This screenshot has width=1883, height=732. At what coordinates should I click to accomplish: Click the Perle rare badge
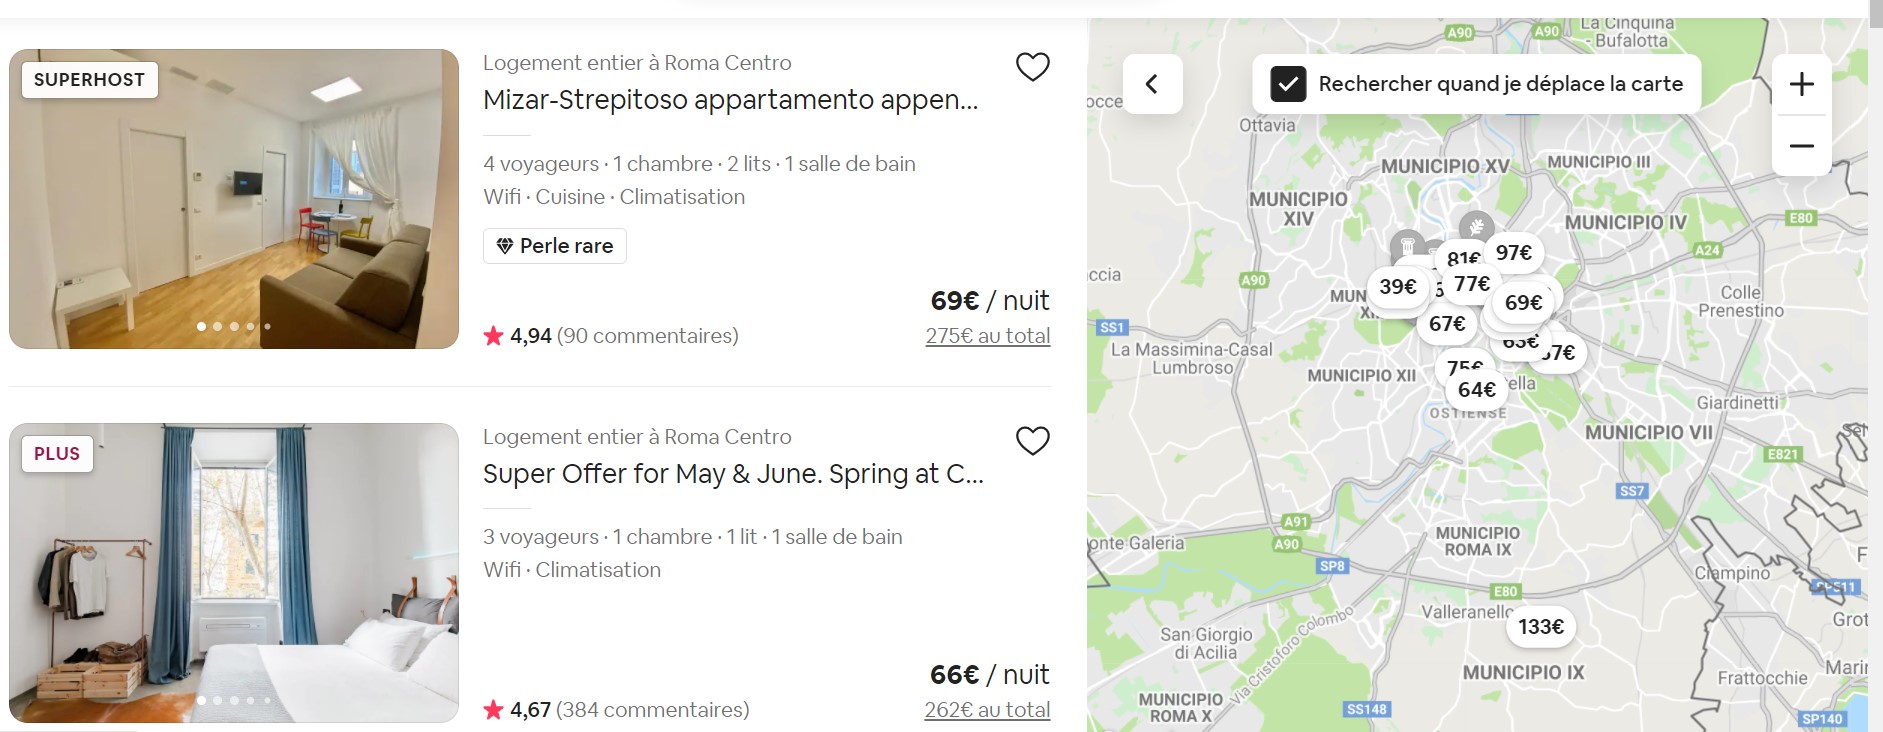click(x=555, y=246)
